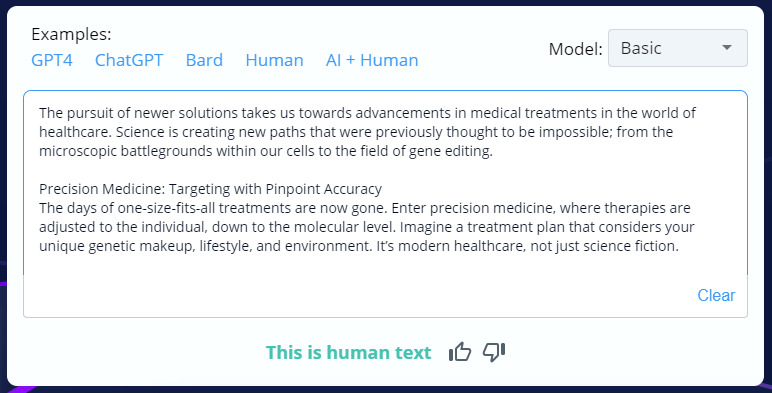
Task: Load the ChatGPT example text
Action: 129,60
